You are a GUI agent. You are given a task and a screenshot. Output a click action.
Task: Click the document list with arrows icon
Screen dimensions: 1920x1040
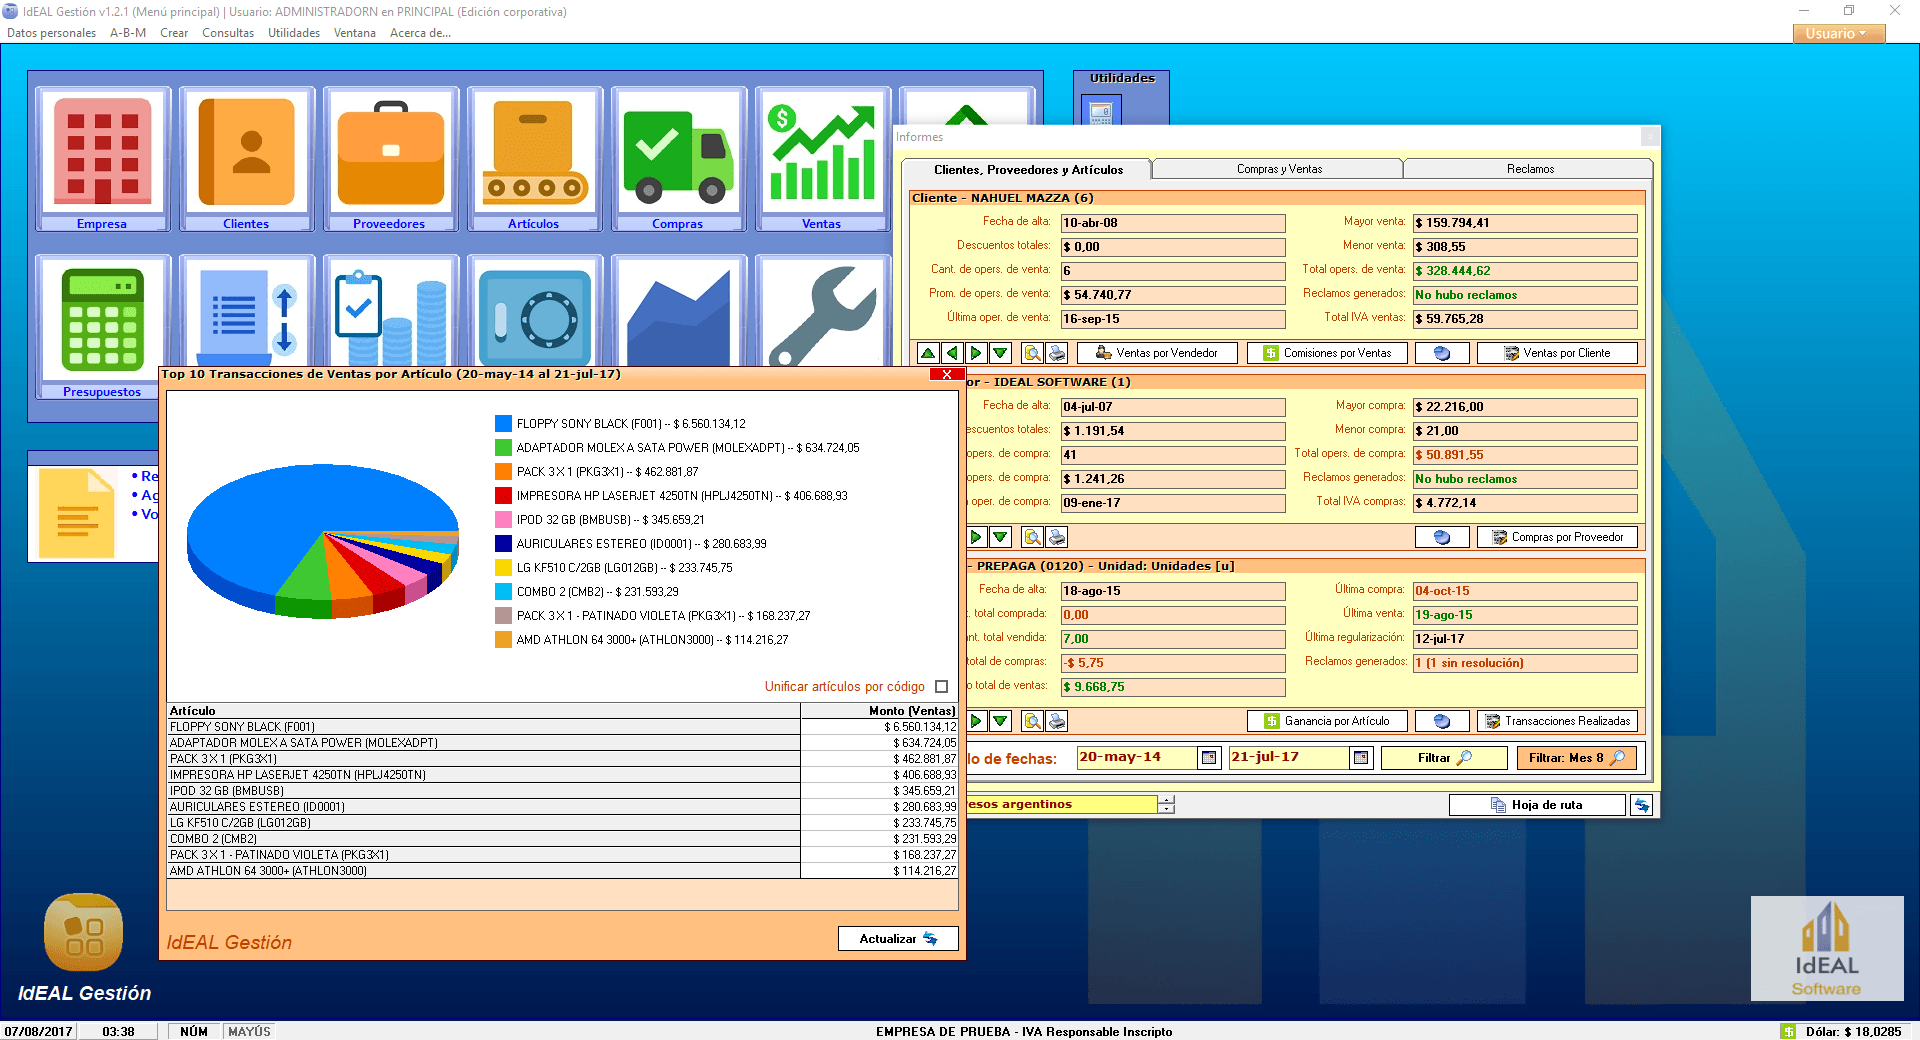(x=246, y=315)
